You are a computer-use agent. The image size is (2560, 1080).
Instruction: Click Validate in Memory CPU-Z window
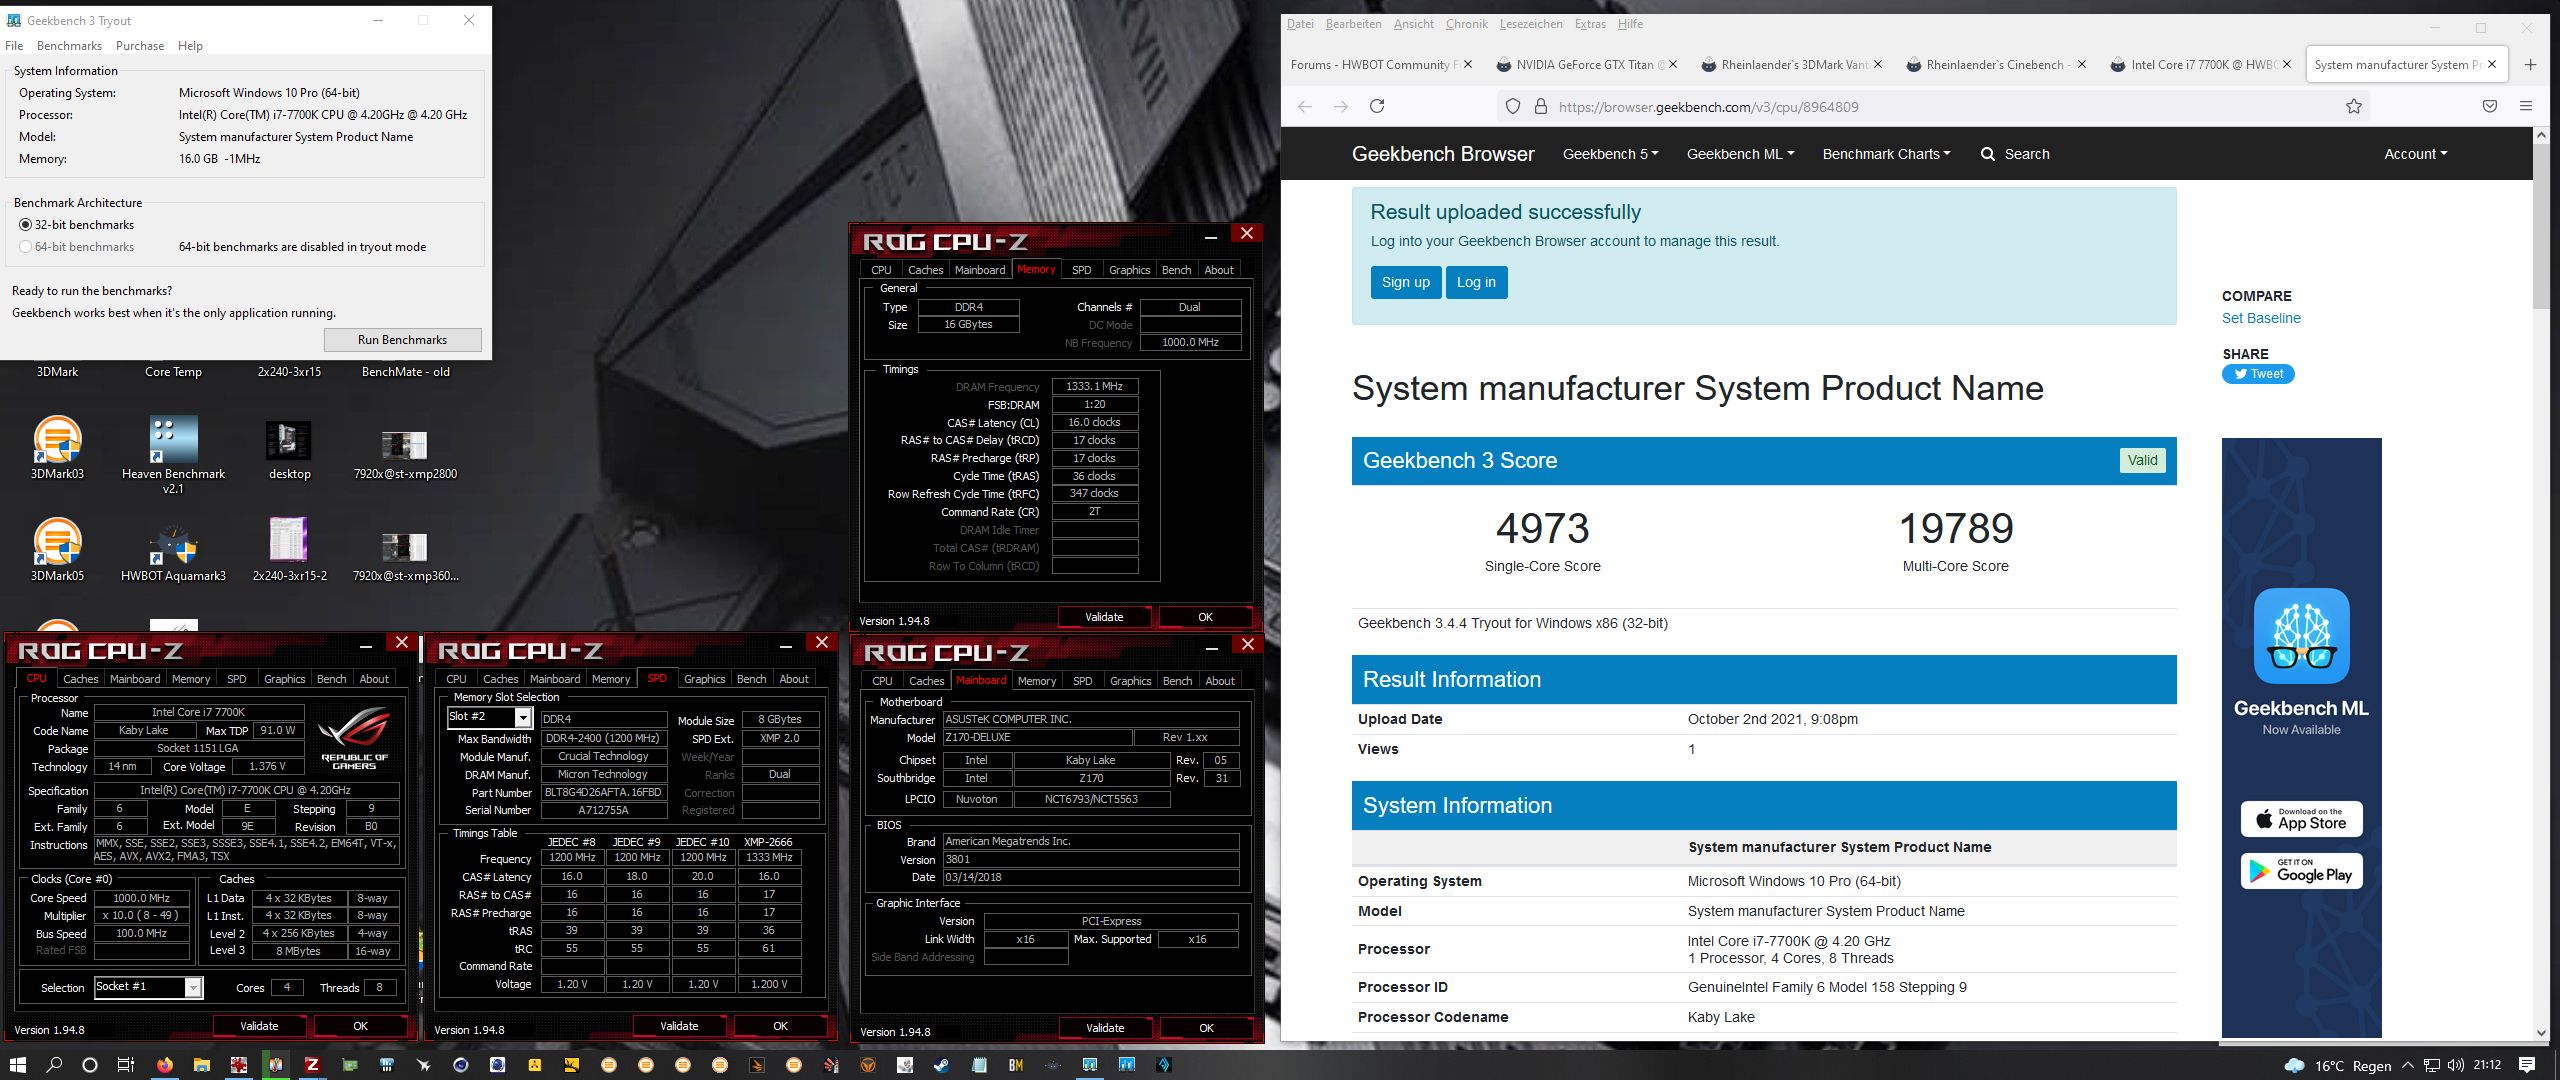pos(1104,617)
